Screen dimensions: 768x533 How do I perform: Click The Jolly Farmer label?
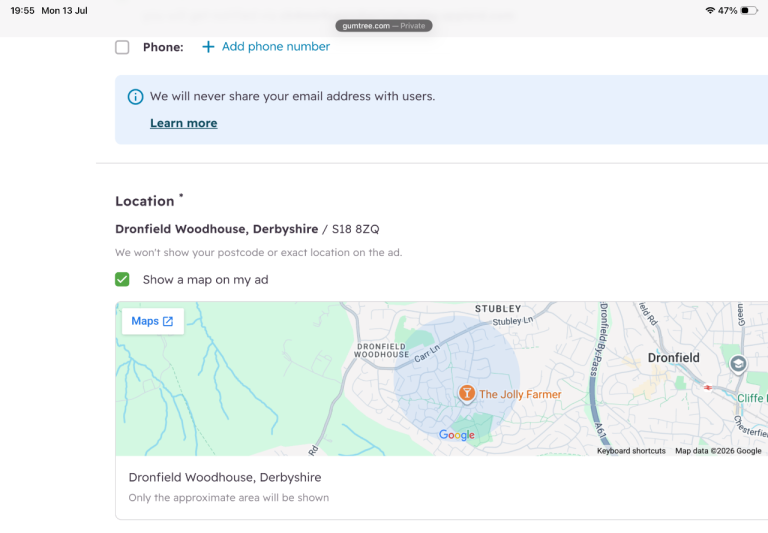[x=520, y=394]
